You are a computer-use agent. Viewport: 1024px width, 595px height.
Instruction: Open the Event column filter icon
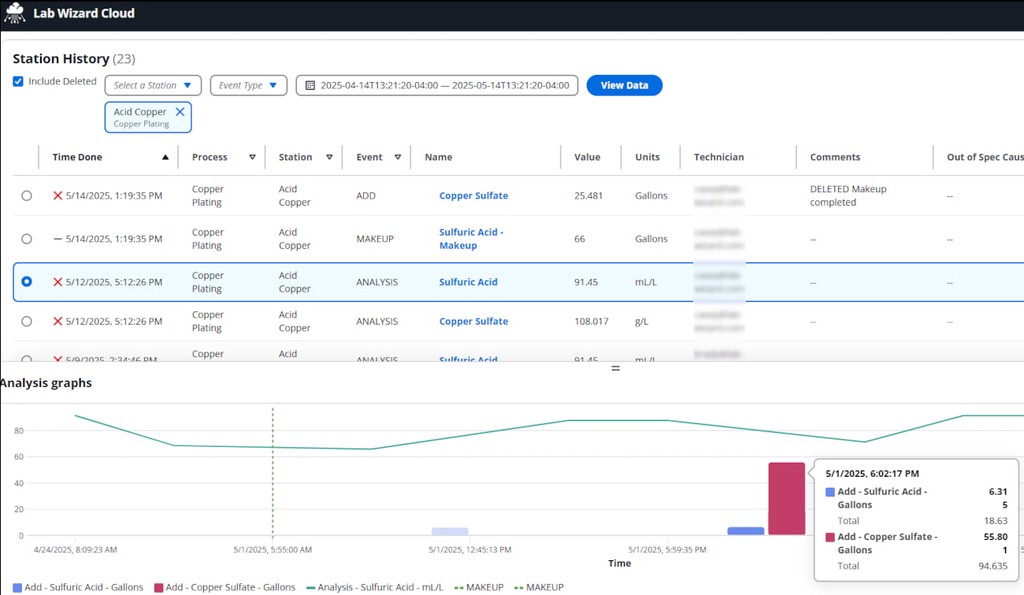tap(397, 157)
